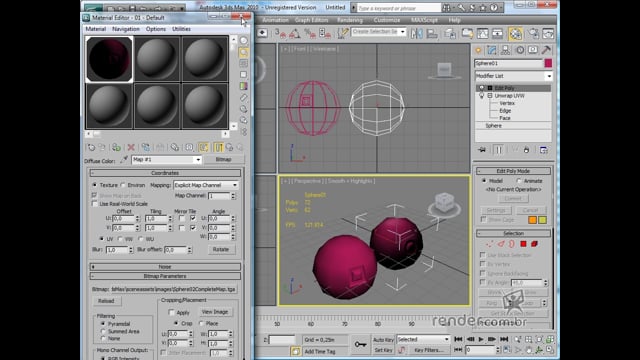
Task: Open Utilities hammer tab in command panel
Action: coord(546,50)
